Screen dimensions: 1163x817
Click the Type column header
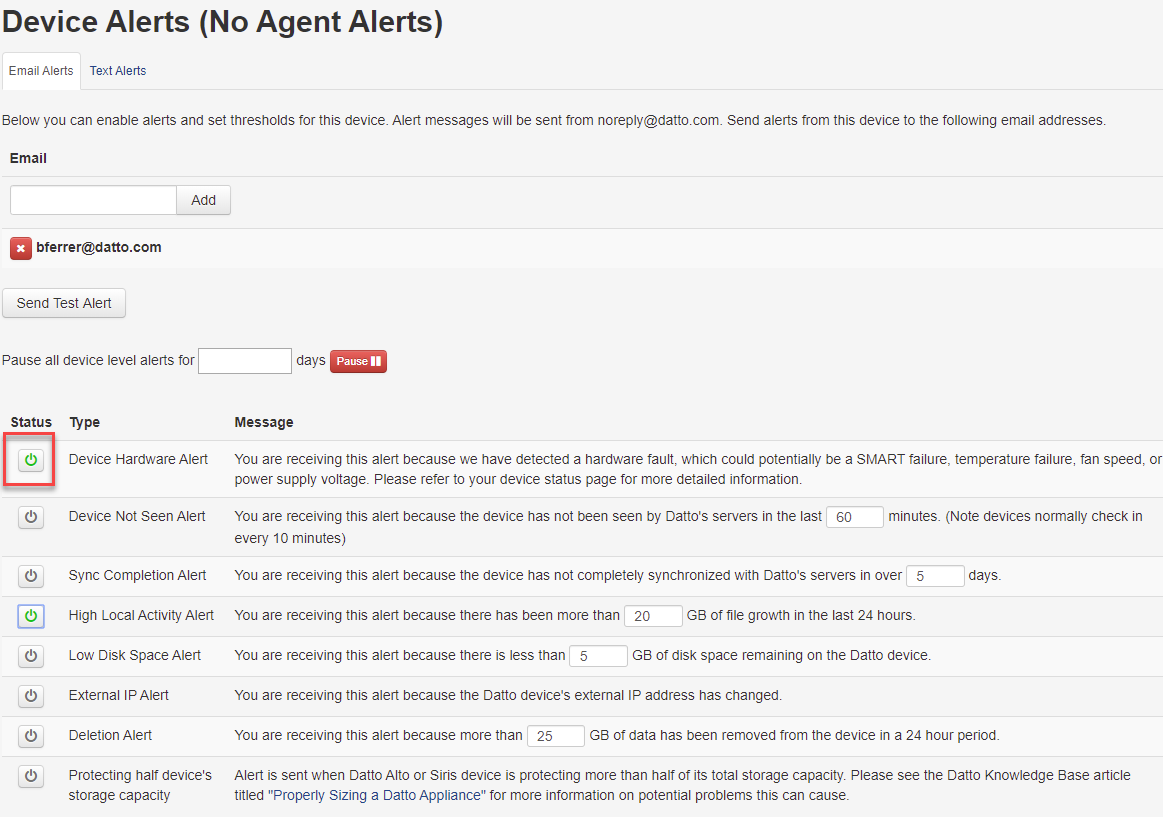pos(85,422)
